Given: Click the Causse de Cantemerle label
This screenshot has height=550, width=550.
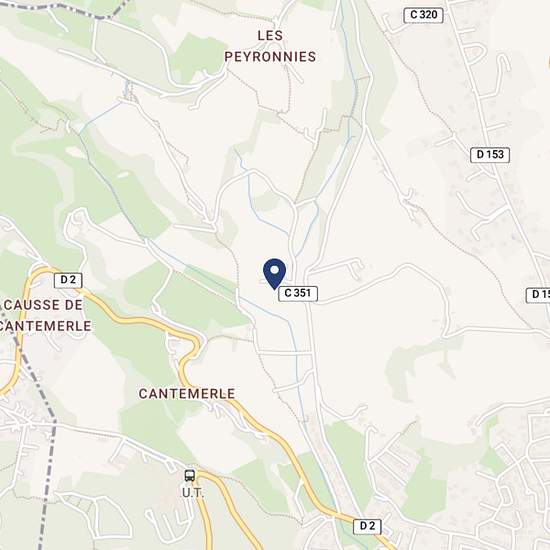Looking at the screenshot, I should (x=45, y=315).
